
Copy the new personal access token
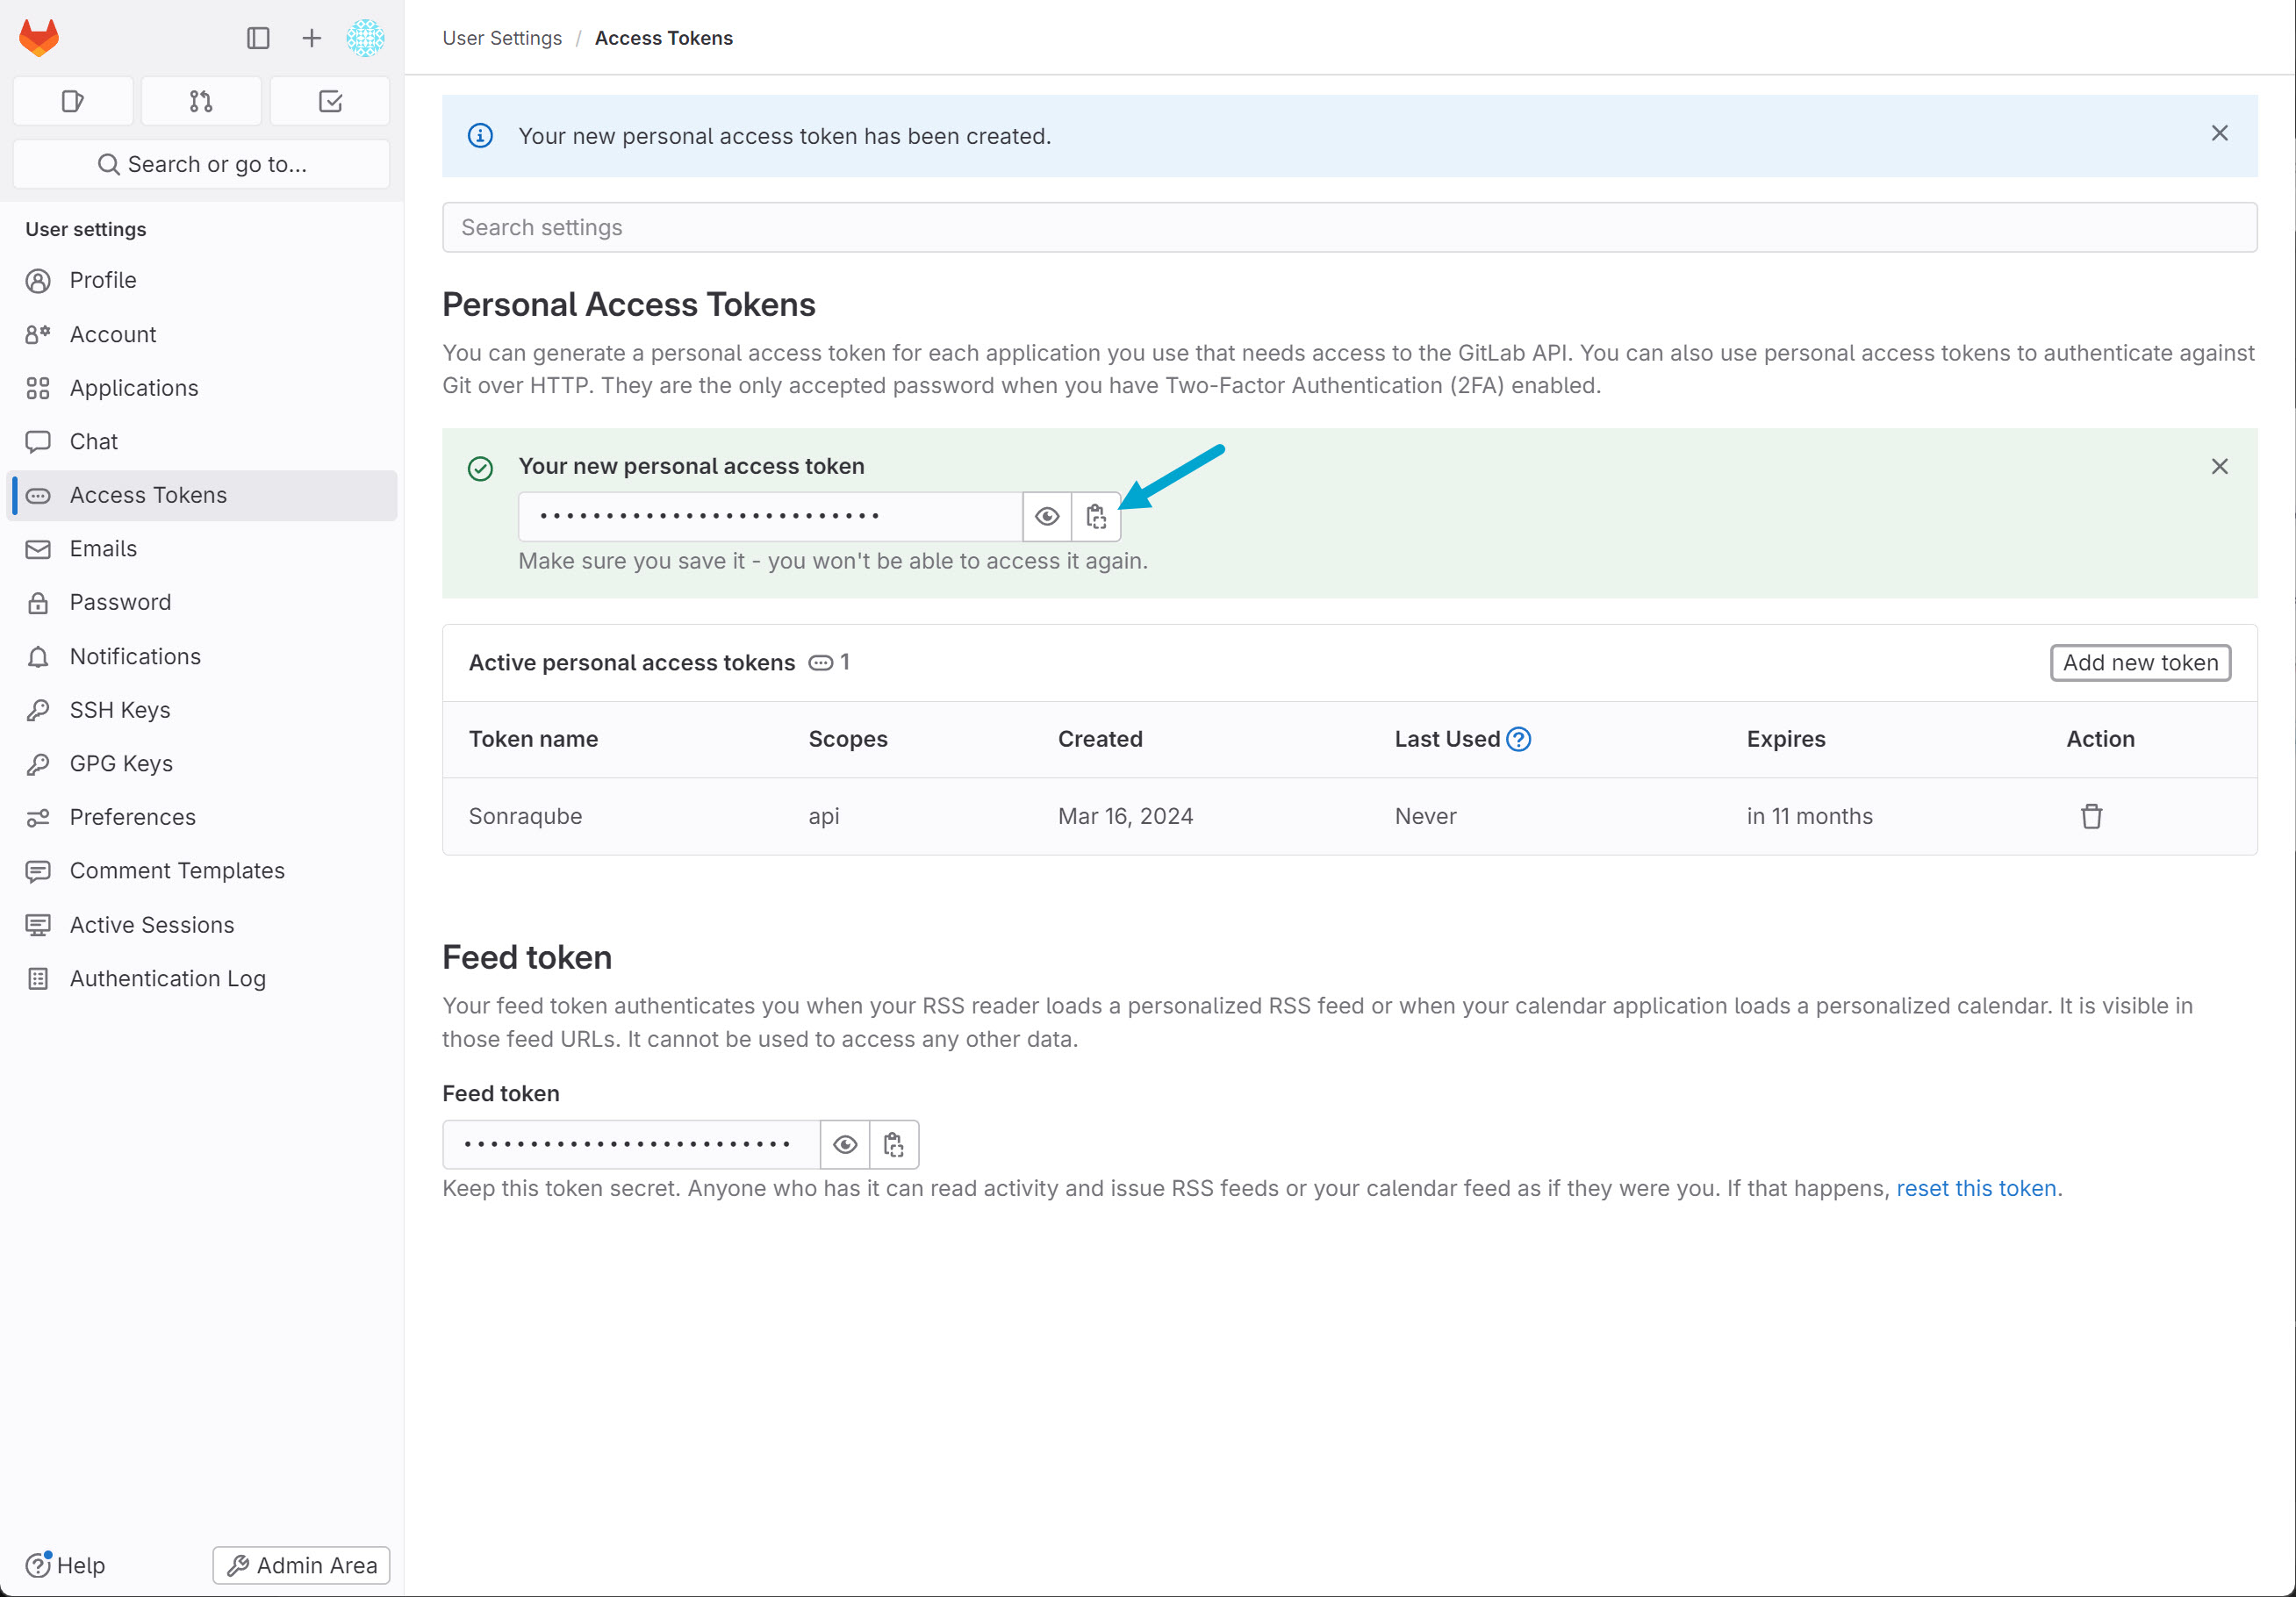click(x=1096, y=516)
